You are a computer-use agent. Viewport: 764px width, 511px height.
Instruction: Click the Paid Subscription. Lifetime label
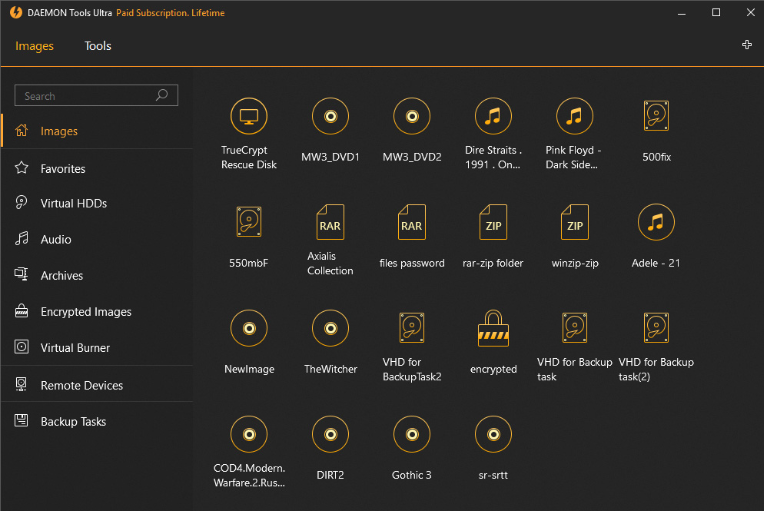point(170,13)
